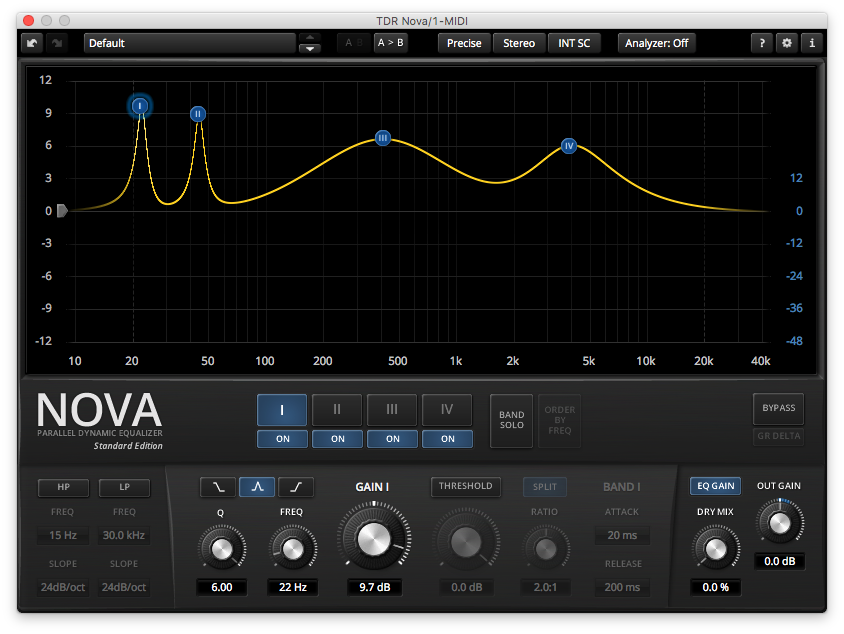Open the info 'i' icon
Viewport: 844px width, 634px height.
812,43
